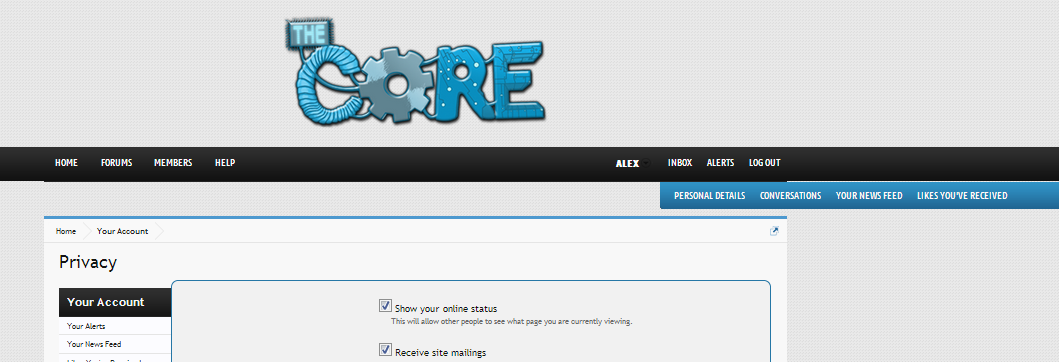Toggle Show your online status checkbox

(386, 306)
